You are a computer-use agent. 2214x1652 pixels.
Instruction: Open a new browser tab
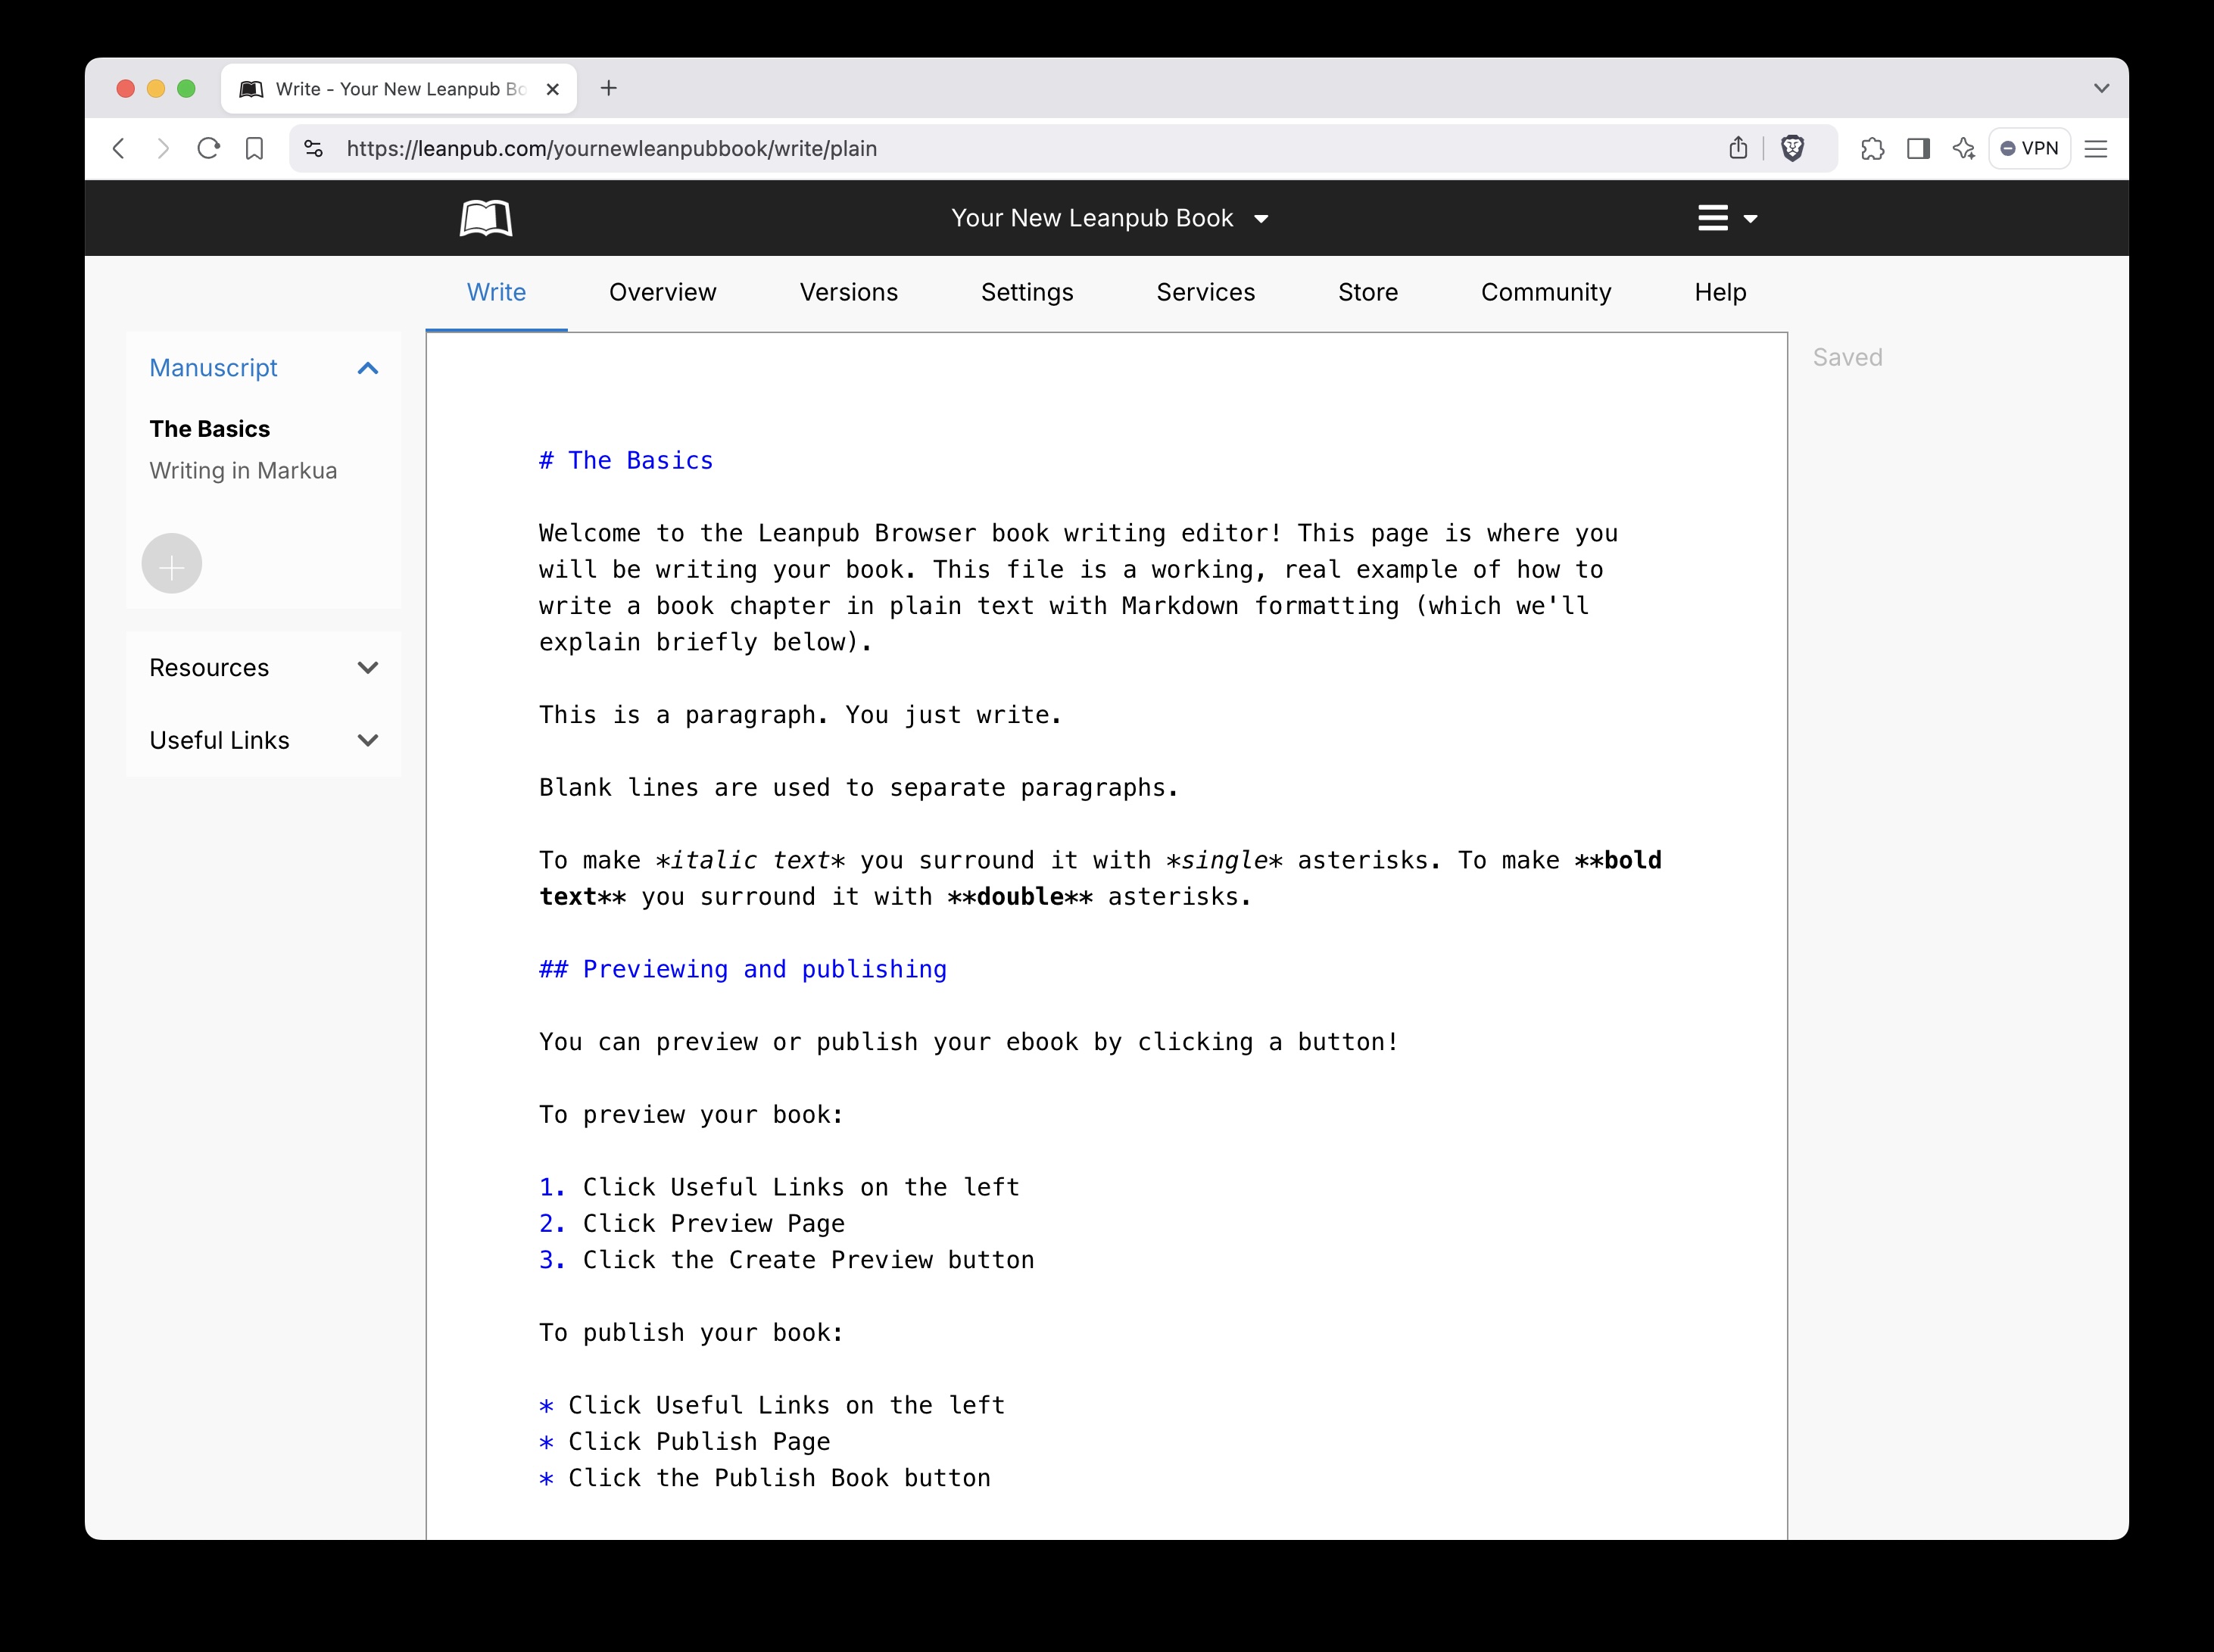pyautogui.click(x=609, y=89)
